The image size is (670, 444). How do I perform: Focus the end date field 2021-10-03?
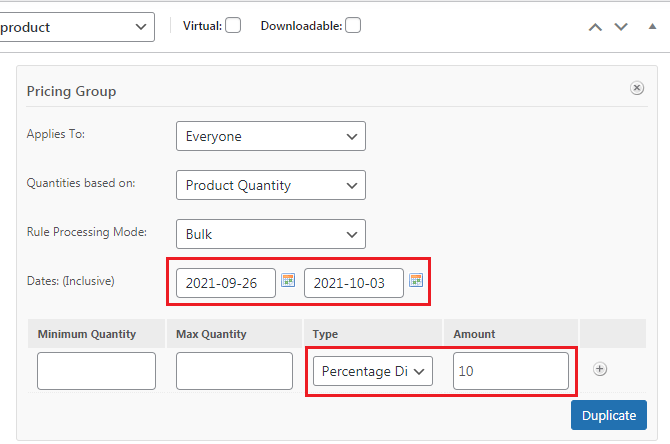354,283
